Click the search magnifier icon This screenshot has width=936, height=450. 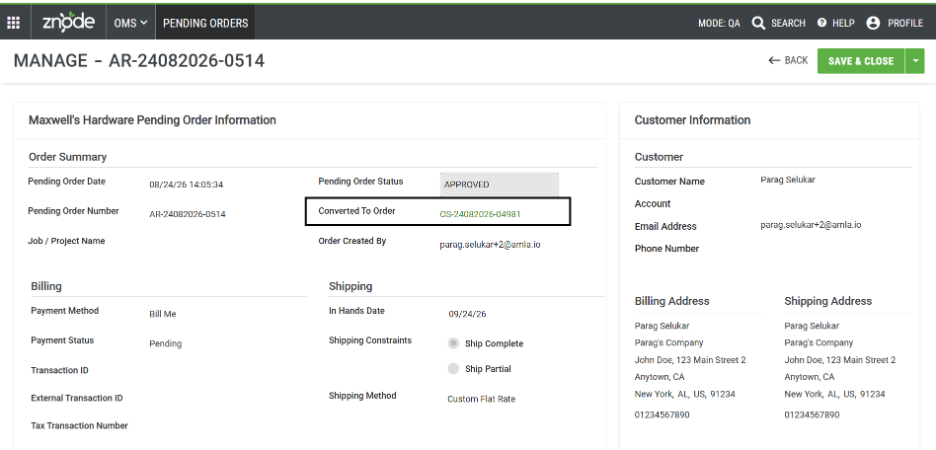point(758,23)
